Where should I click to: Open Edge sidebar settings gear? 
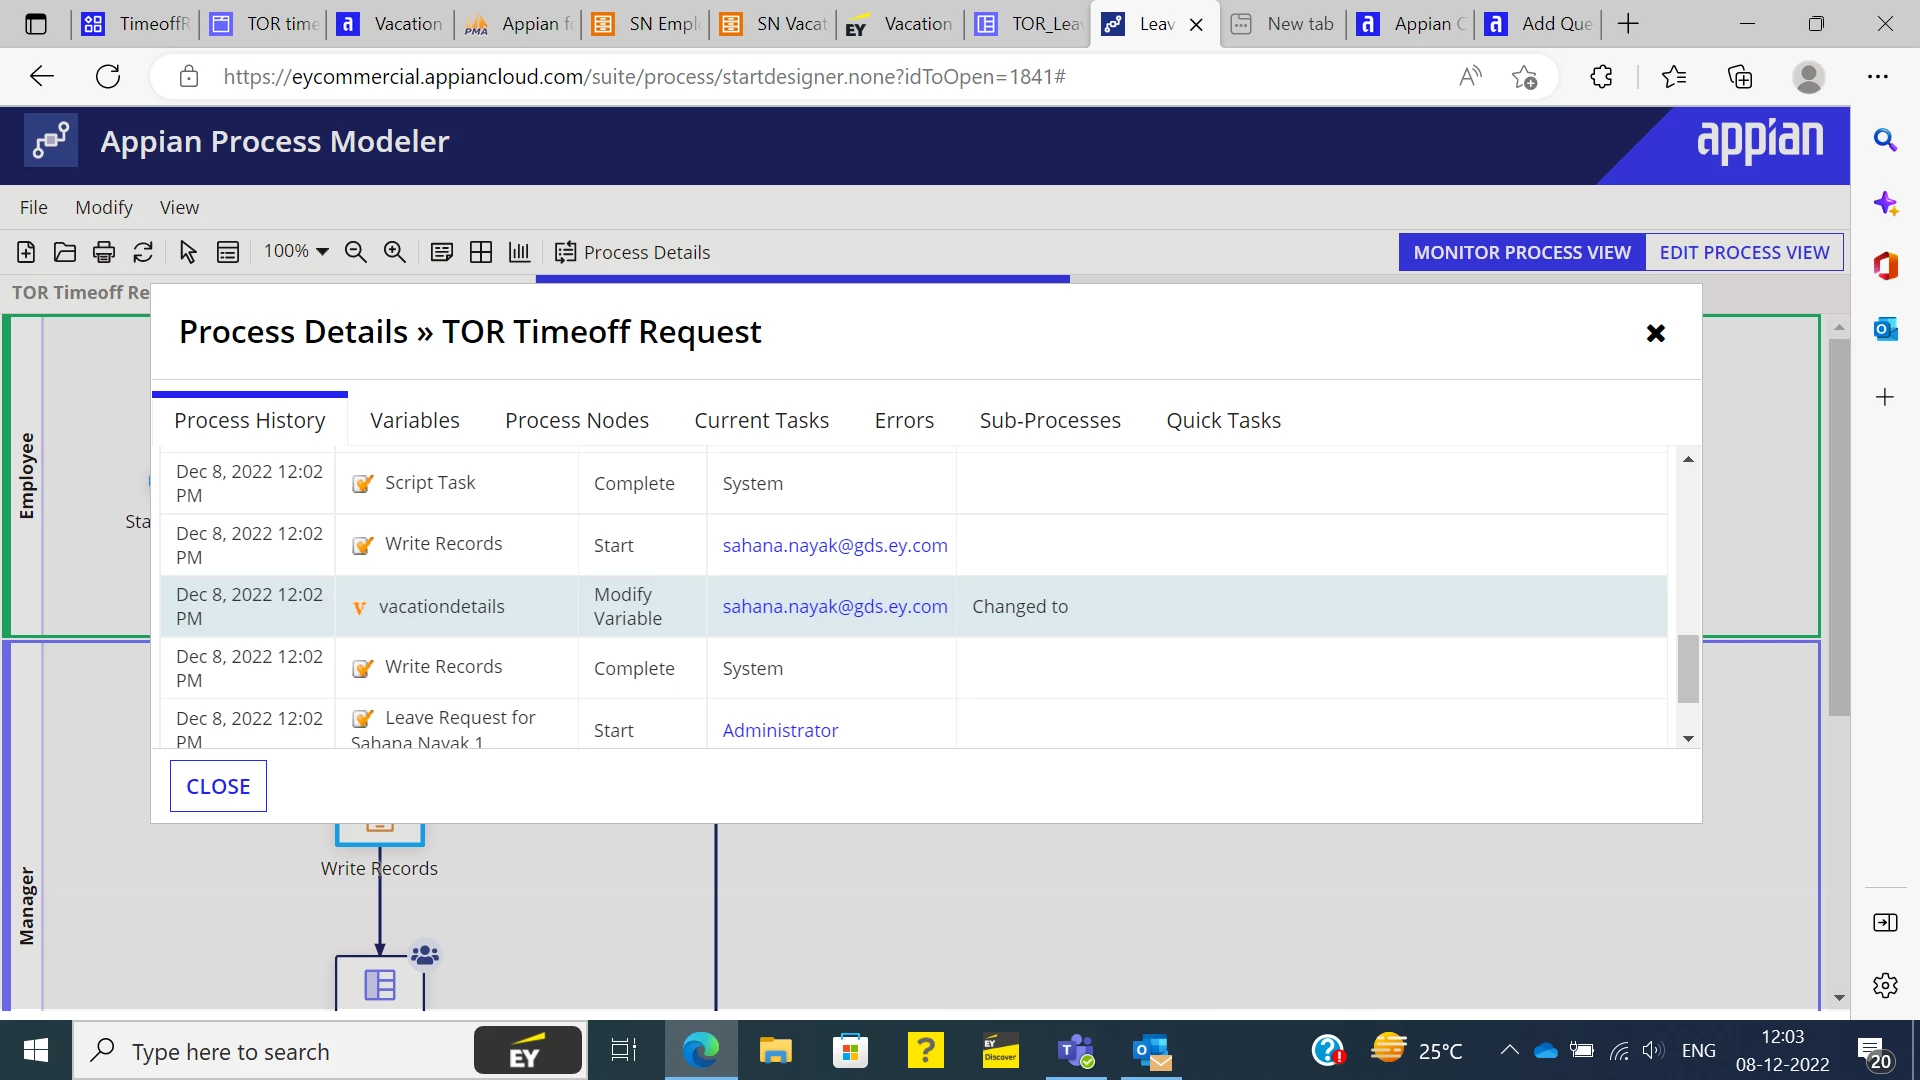(1885, 985)
